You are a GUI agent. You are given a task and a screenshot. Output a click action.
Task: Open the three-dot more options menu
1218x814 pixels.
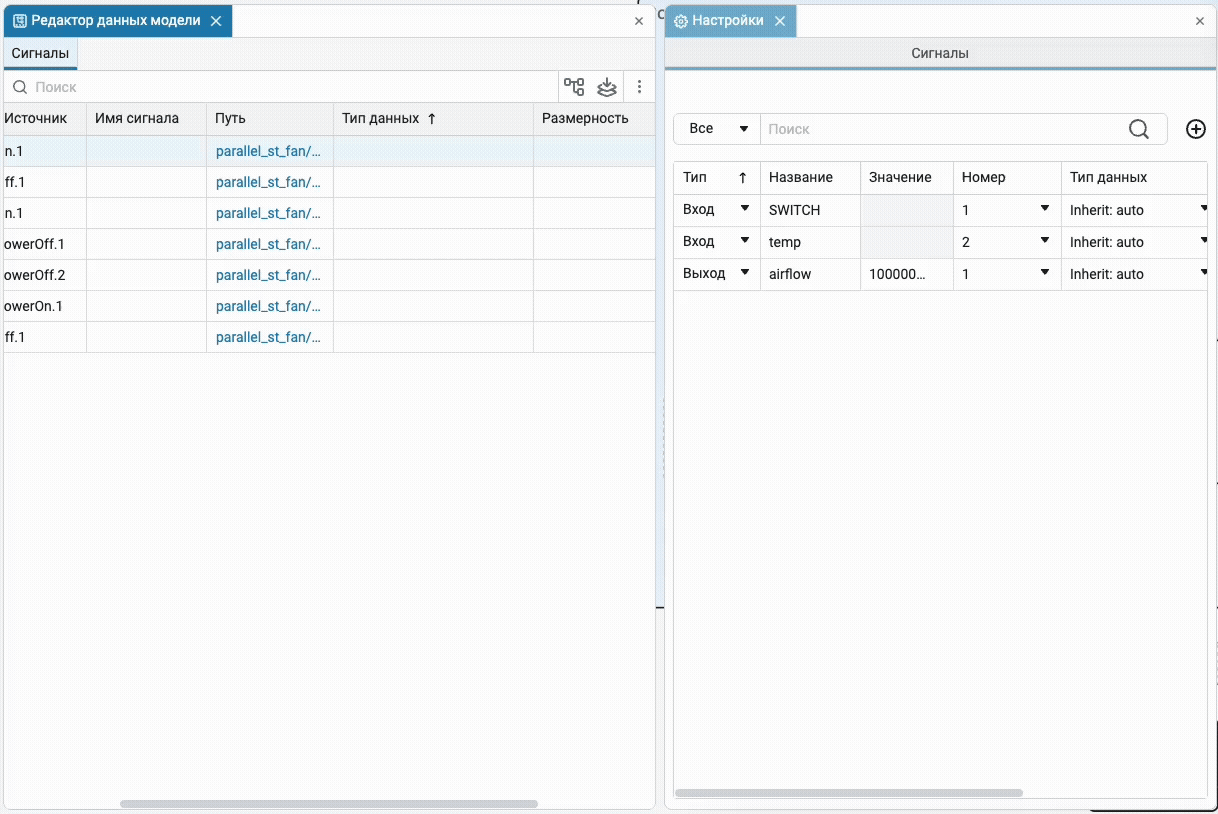pyautogui.click(x=640, y=87)
